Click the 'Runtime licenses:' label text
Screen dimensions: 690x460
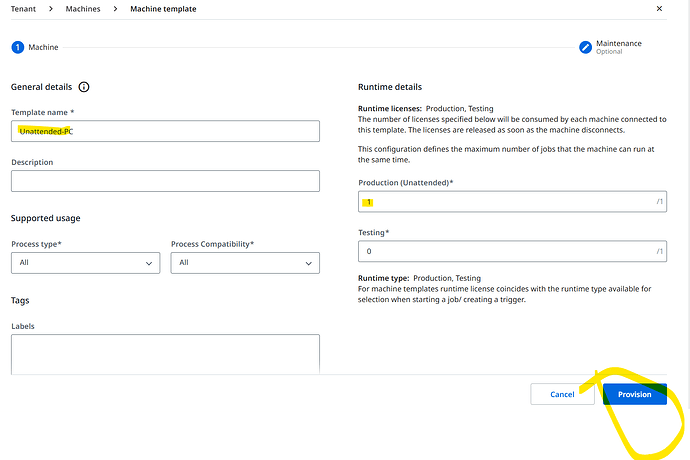pyautogui.click(x=390, y=108)
